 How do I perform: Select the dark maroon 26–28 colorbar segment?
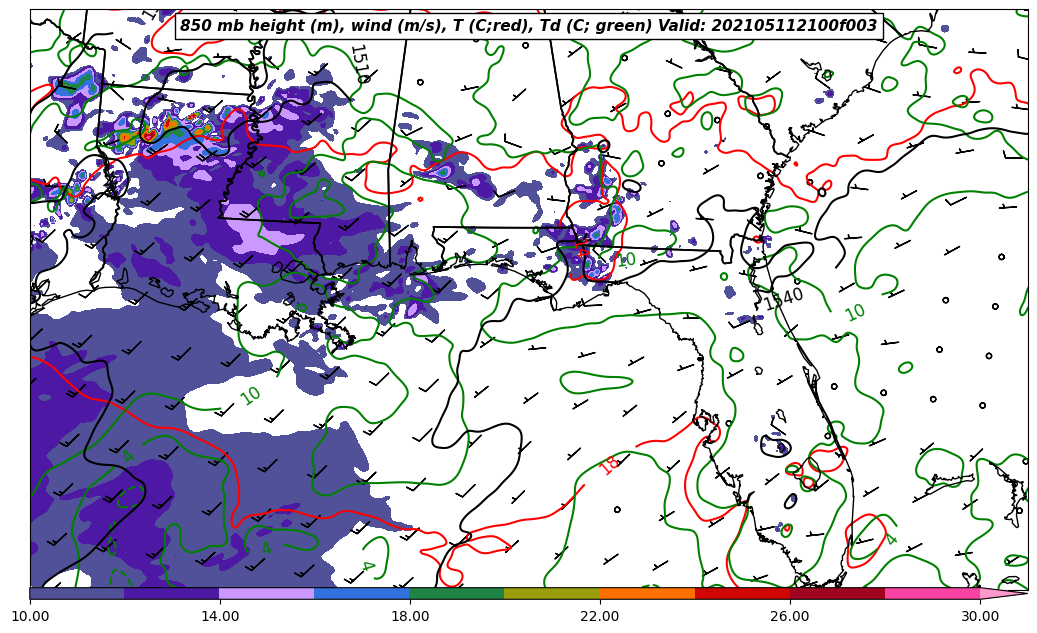click(837, 593)
